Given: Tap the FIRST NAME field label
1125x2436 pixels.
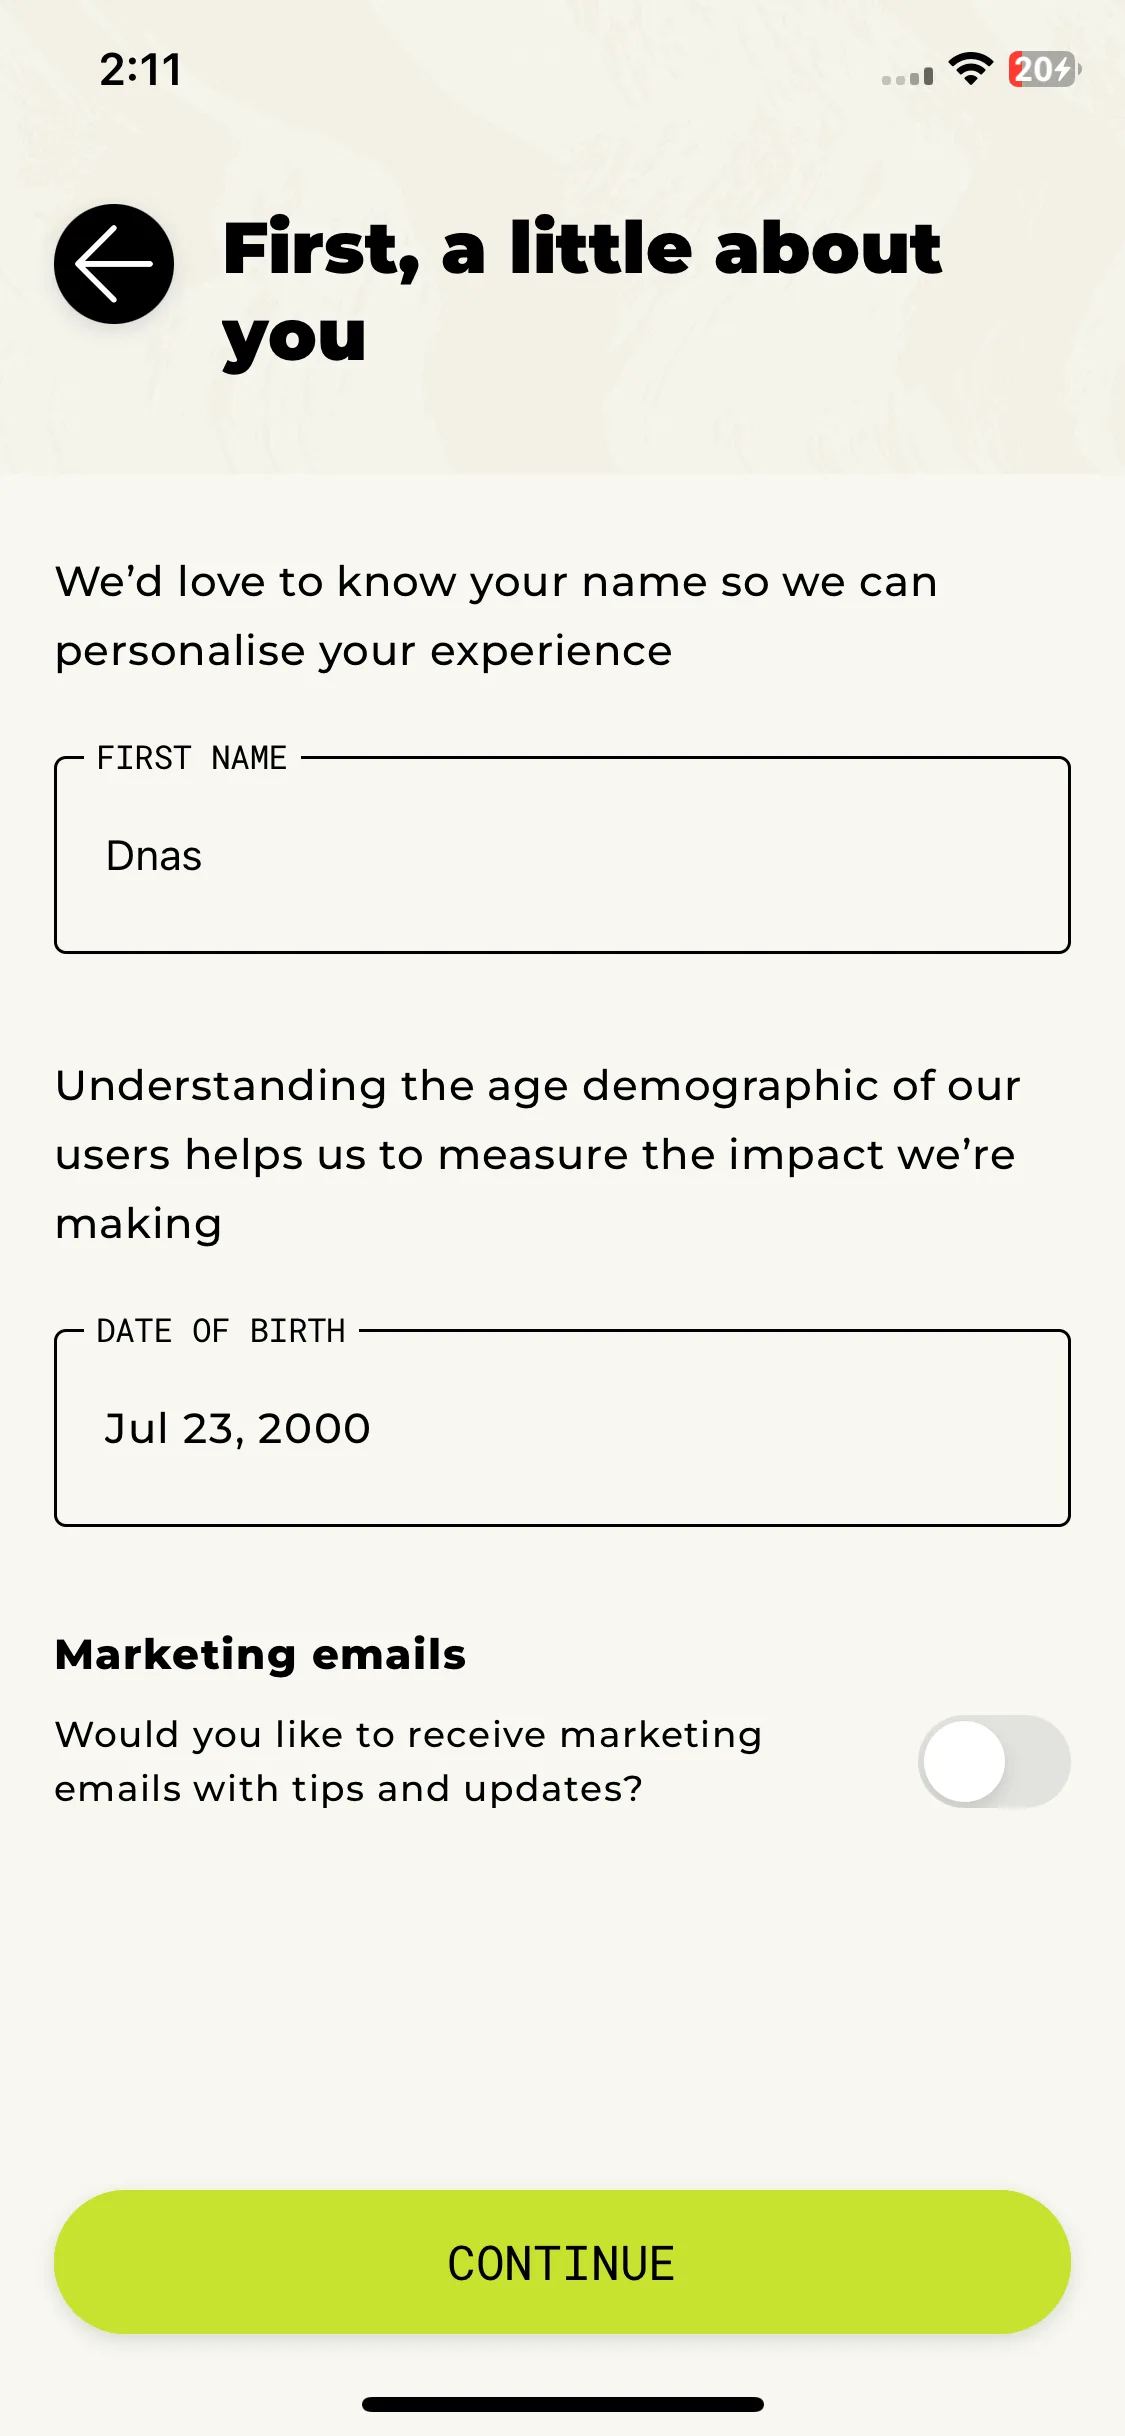Looking at the screenshot, I should [192, 758].
